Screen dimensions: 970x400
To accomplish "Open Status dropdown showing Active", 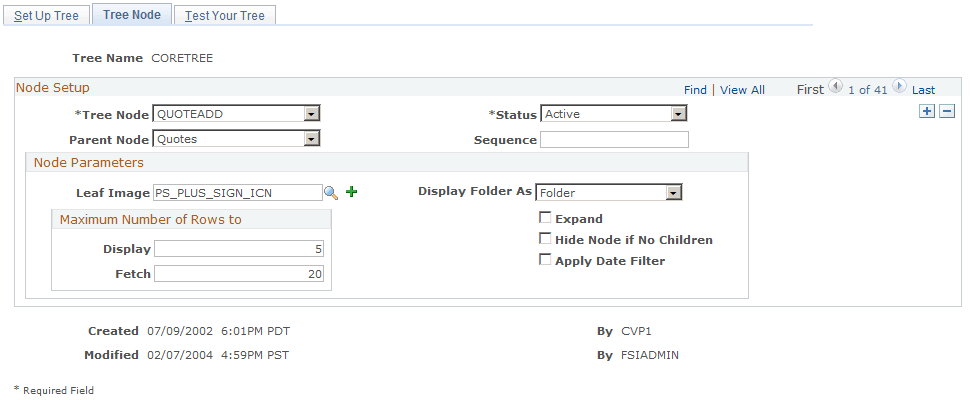I will [614, 114].
